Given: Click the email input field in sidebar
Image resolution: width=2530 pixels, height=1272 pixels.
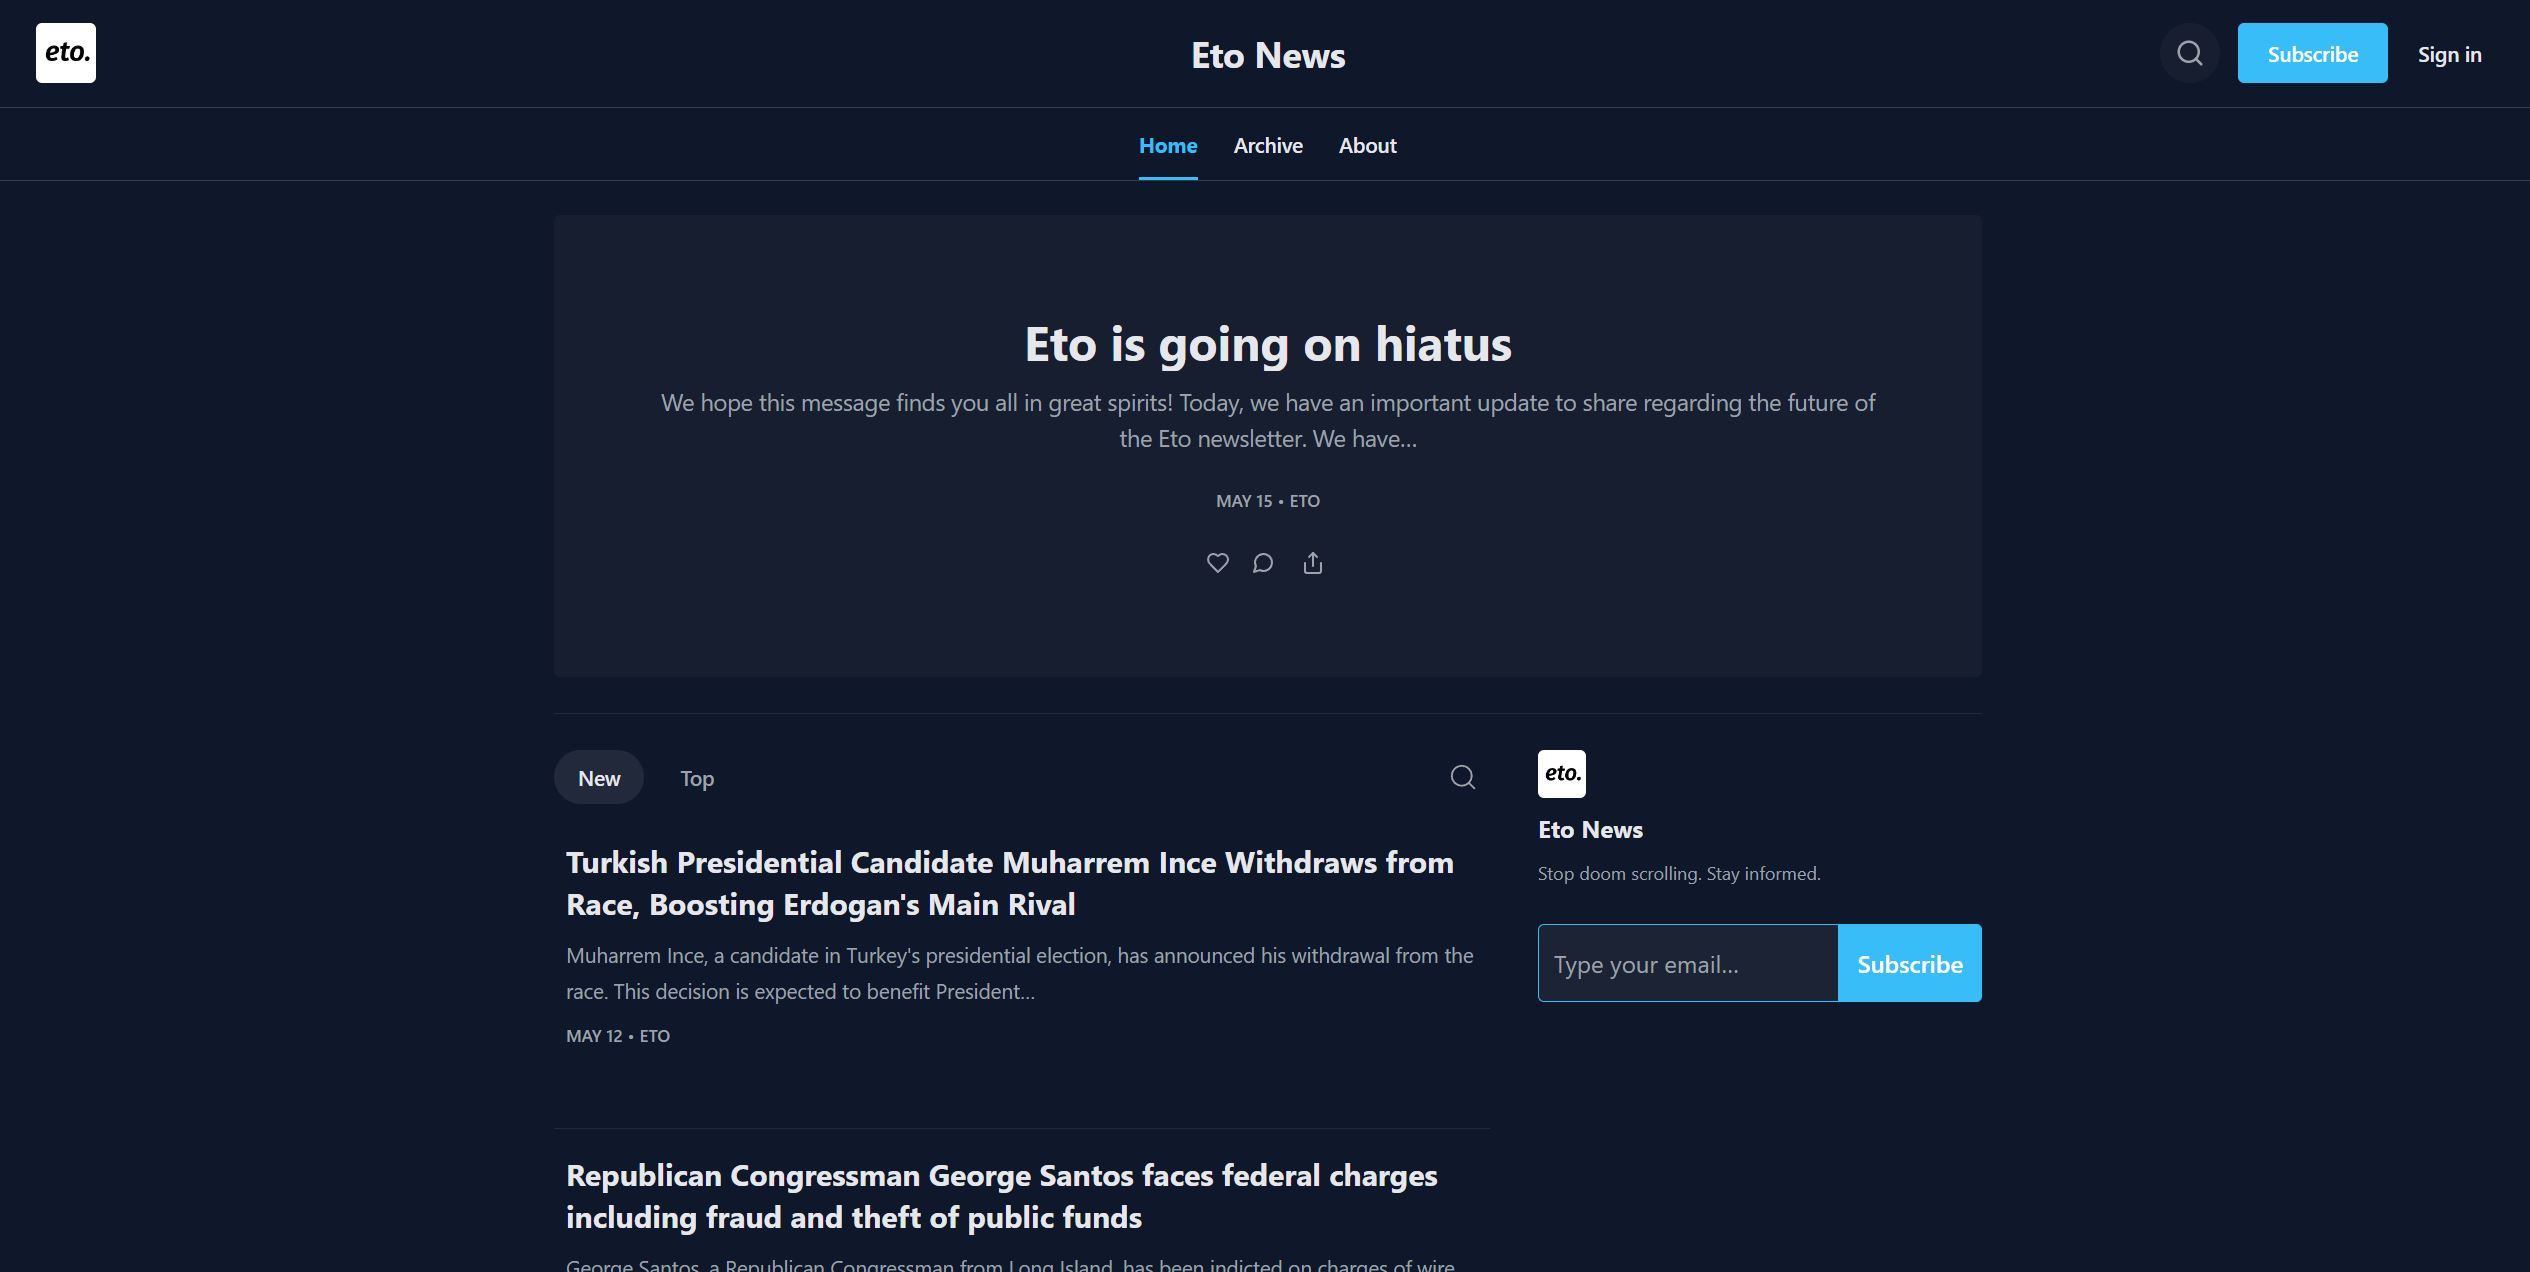Looking at the screenshot, I should tap(1688, 962).
